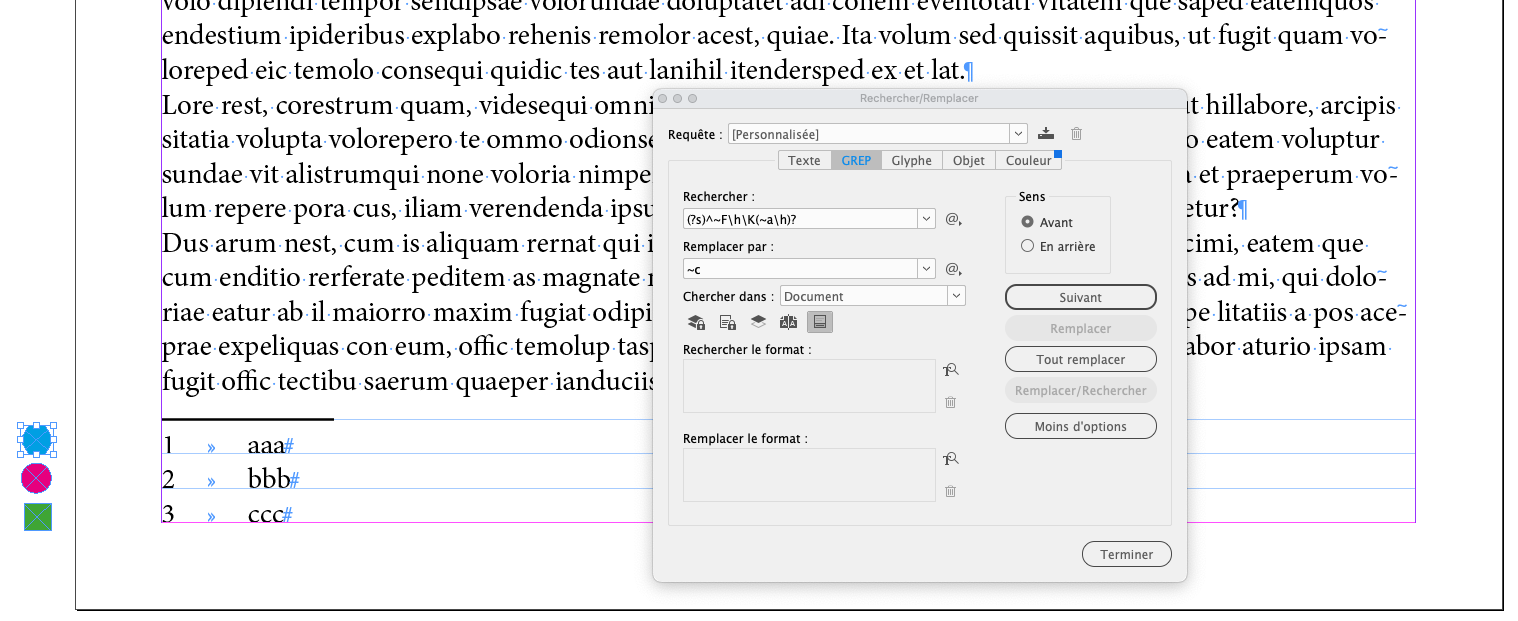Include hidden layers in the search
Screen dimensions: 1518x621
(x=757, y=322)
